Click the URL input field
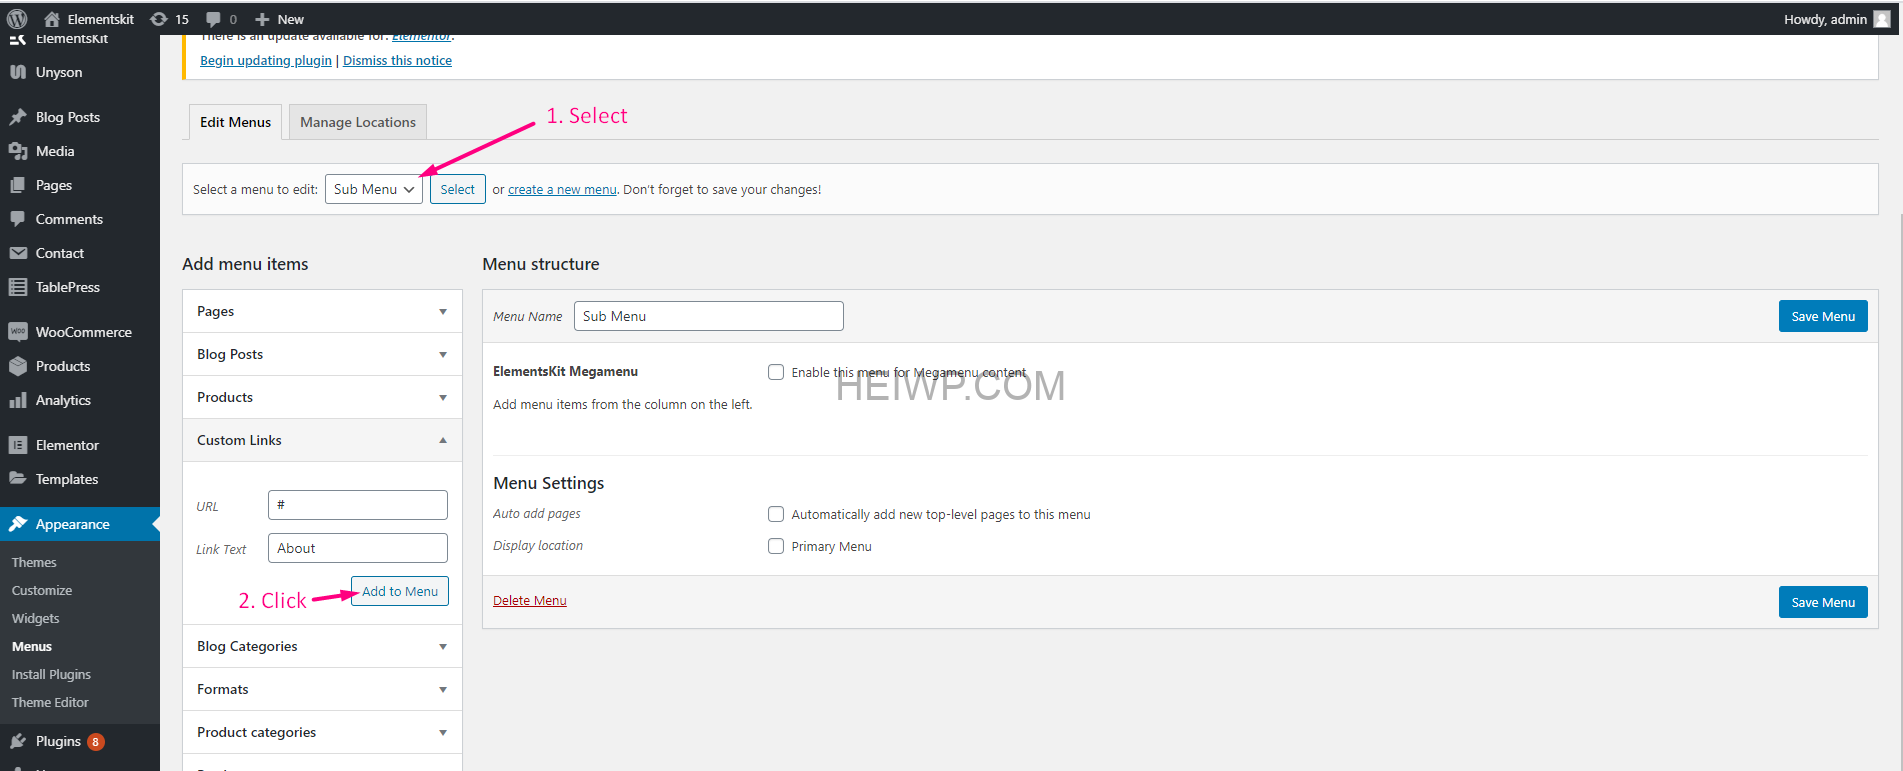 (x=358, y=505)
